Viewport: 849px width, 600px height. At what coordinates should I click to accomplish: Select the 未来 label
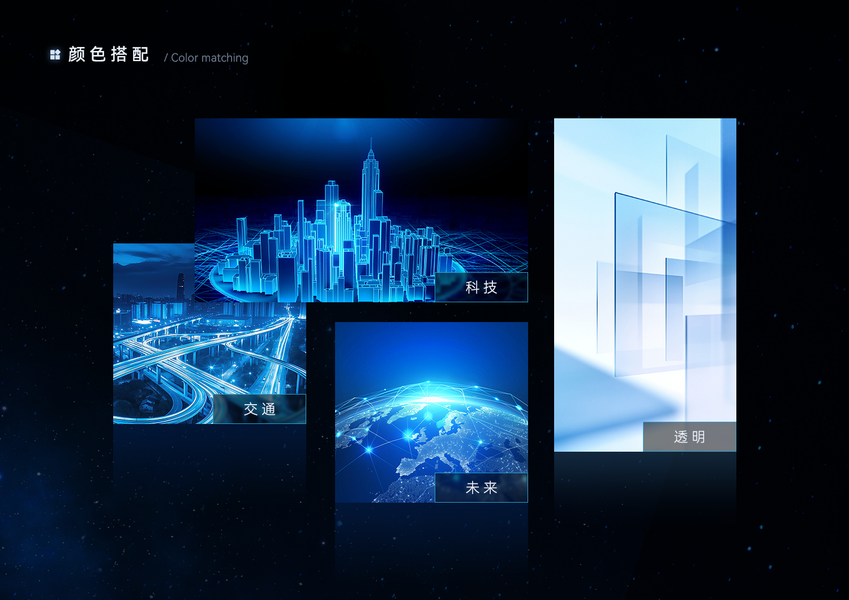click(x=481, y=488)
